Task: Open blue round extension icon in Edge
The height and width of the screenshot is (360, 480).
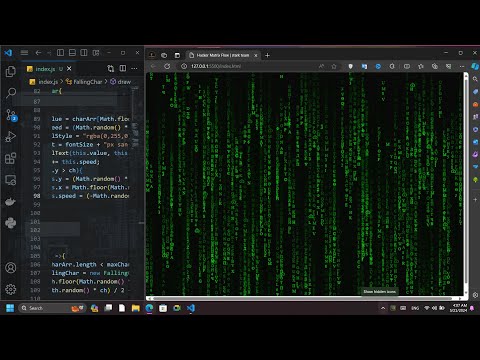Action: [378, 66]
